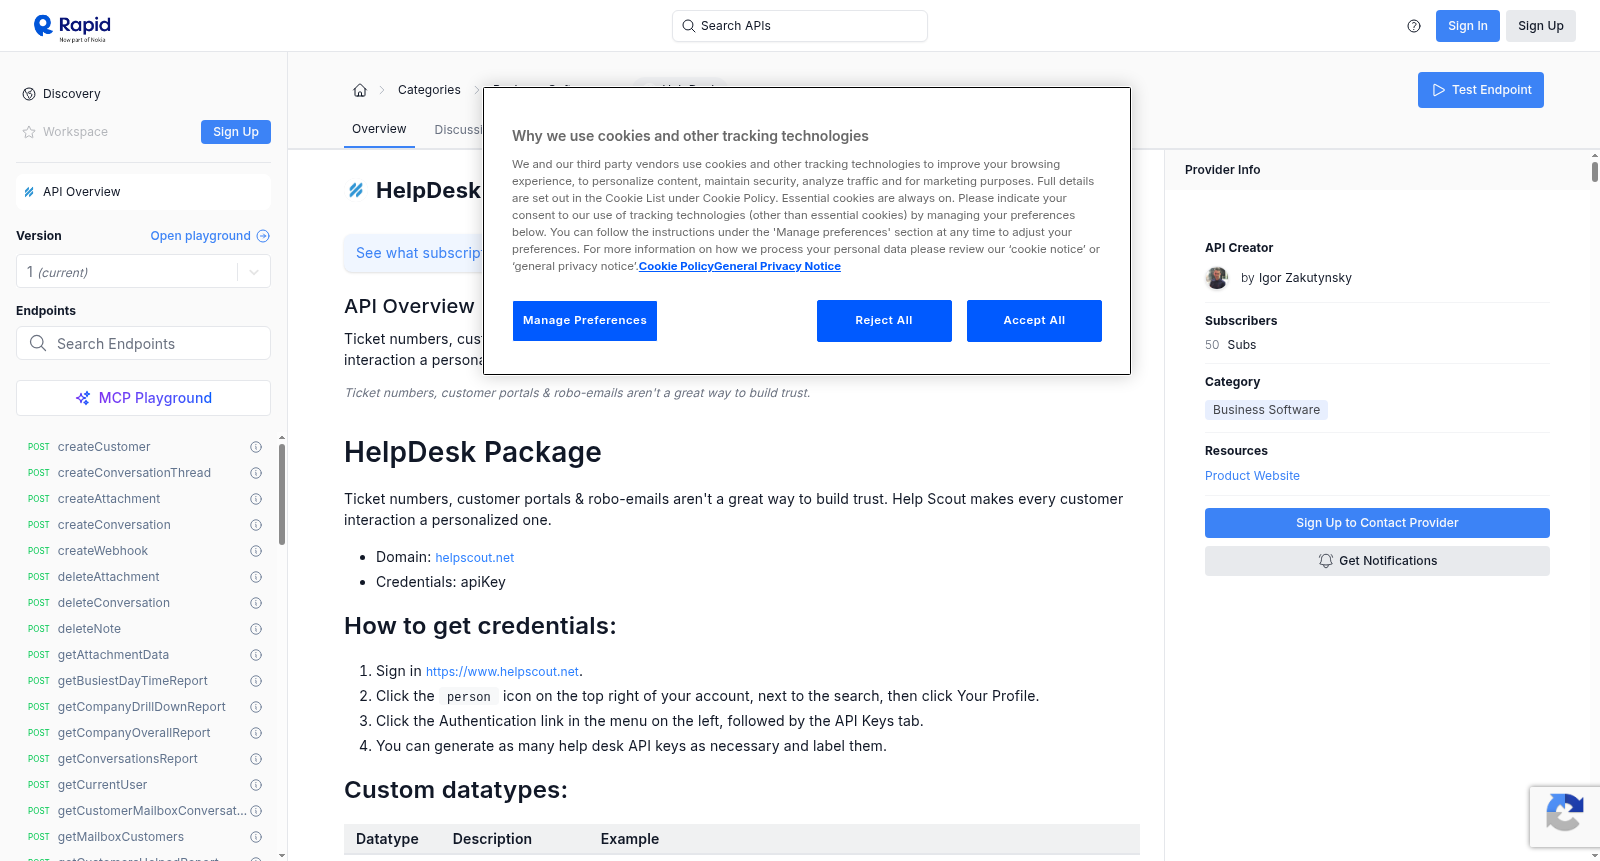Show info for getConversationsReport endpoint
The image size is (1600, 861).
(x=256, y=759)
